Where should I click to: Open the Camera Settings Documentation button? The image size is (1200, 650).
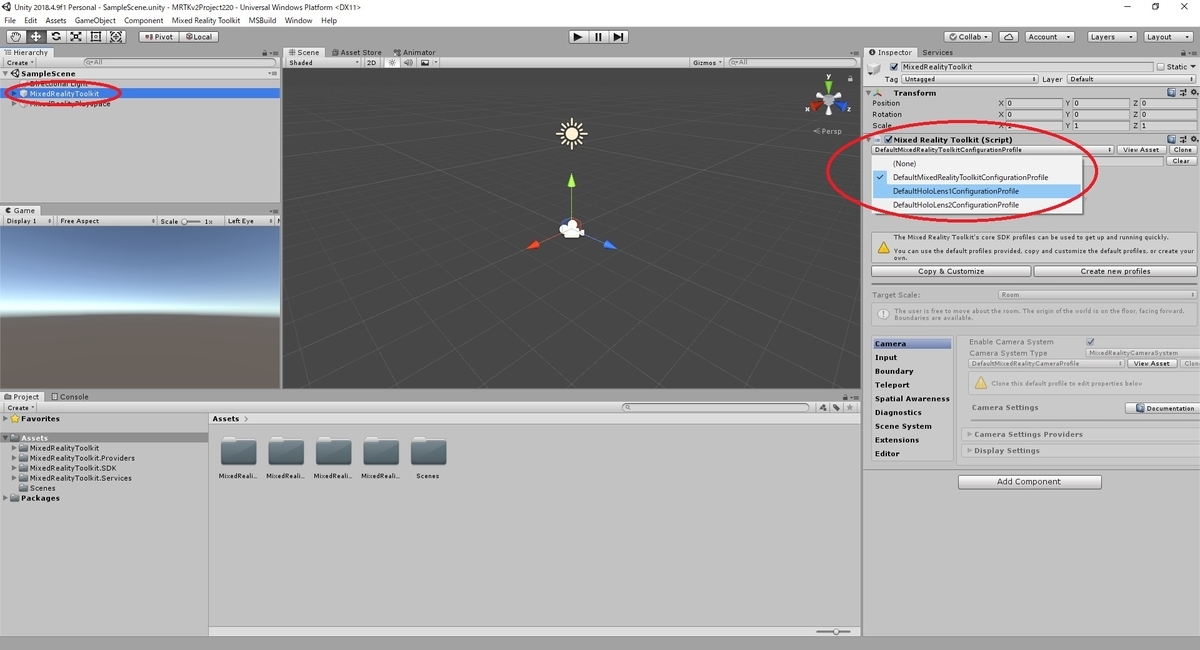1162,408
